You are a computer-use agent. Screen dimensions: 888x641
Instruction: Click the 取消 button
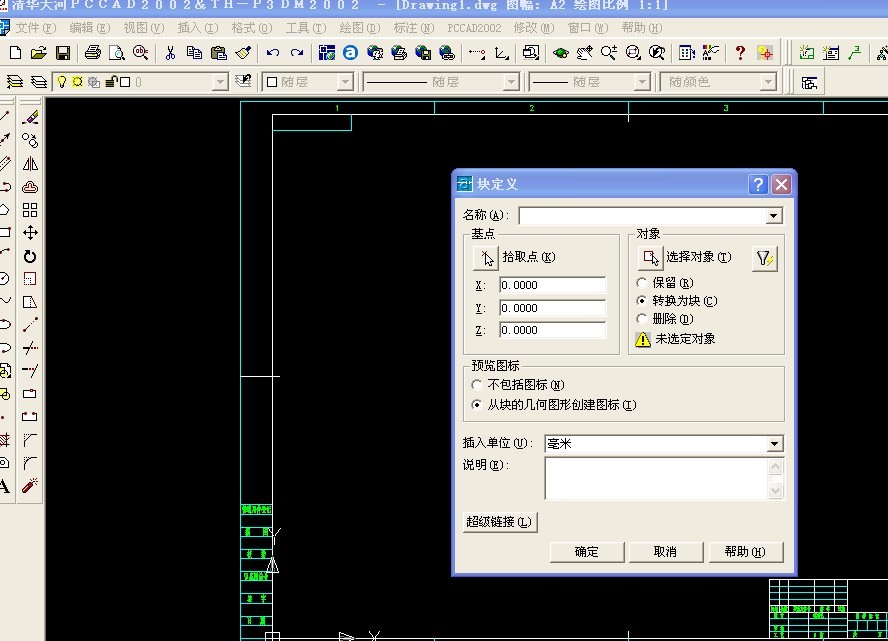(666, 552)
